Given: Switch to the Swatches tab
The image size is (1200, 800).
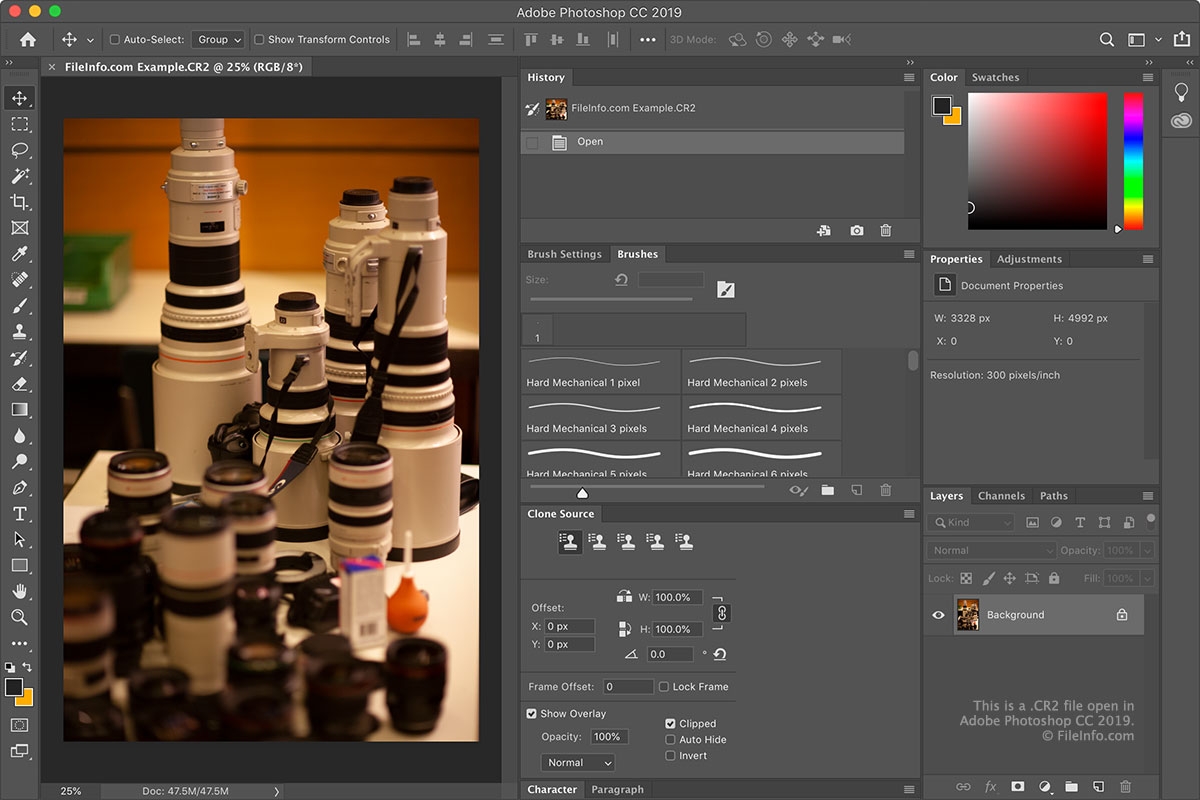Looking at the screenshot, I should (x=995, y=78).
